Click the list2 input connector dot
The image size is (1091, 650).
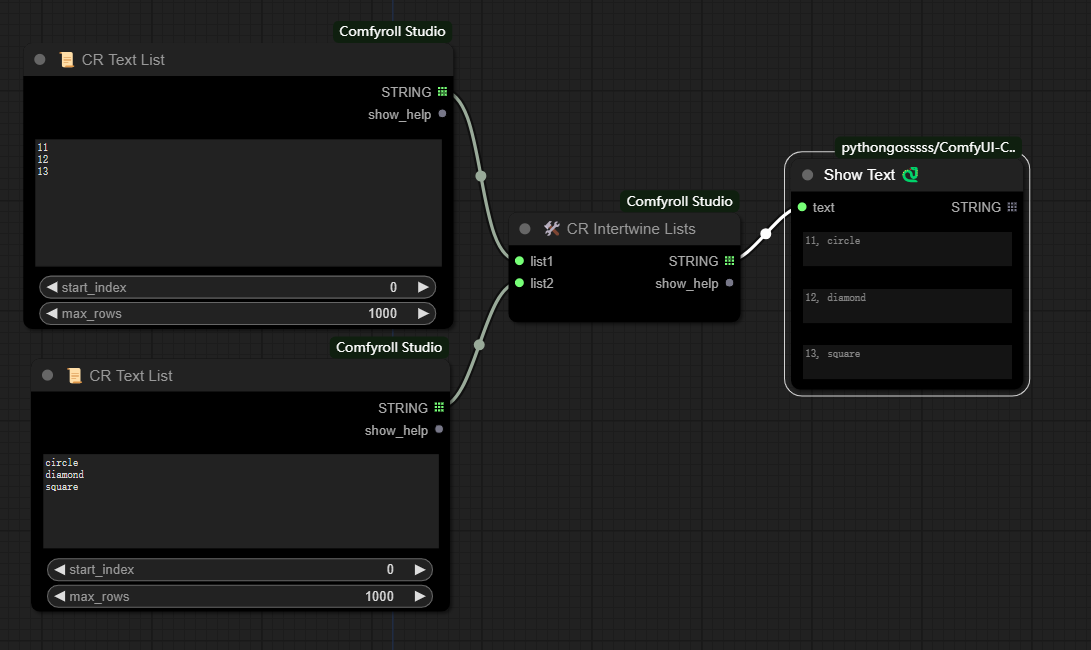(x=519, y=283)
